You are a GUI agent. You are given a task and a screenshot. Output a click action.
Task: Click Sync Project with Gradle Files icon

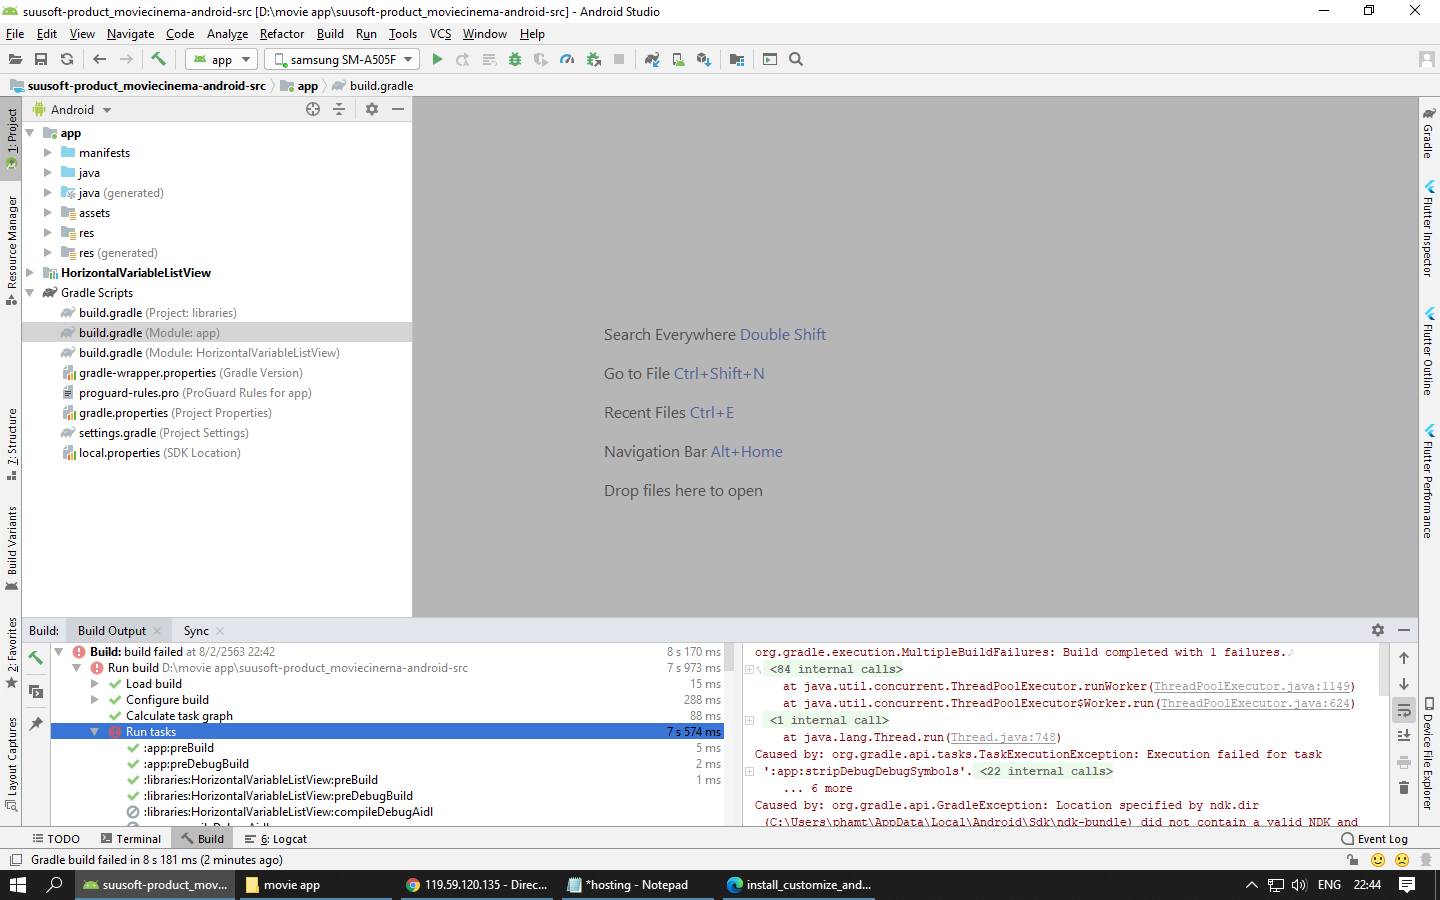coord(652,60)
